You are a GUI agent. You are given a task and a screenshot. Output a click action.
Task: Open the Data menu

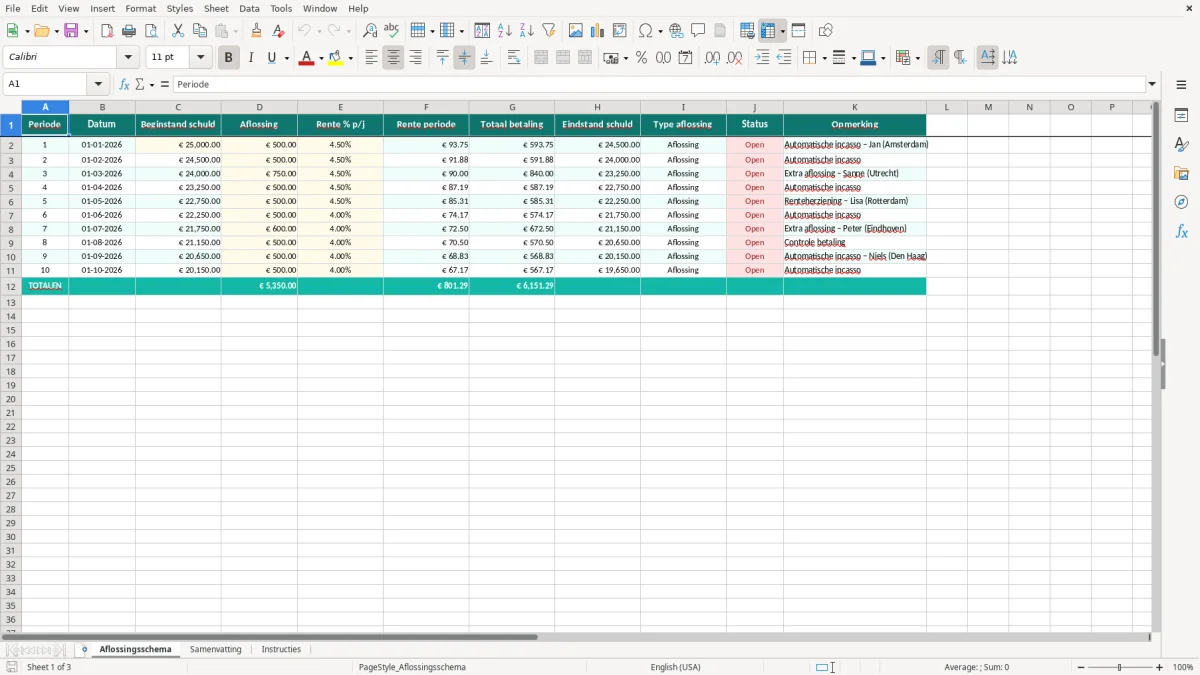pyautogui.click(x=249, y=8)
